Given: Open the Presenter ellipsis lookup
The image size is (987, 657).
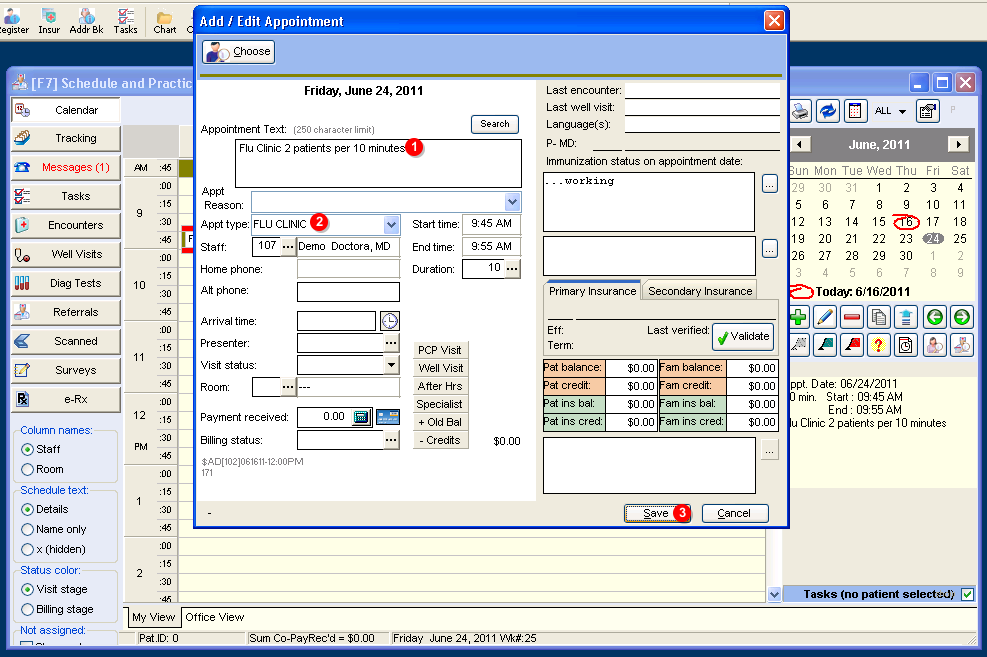Looking at the screenshot, I should 392,342.
